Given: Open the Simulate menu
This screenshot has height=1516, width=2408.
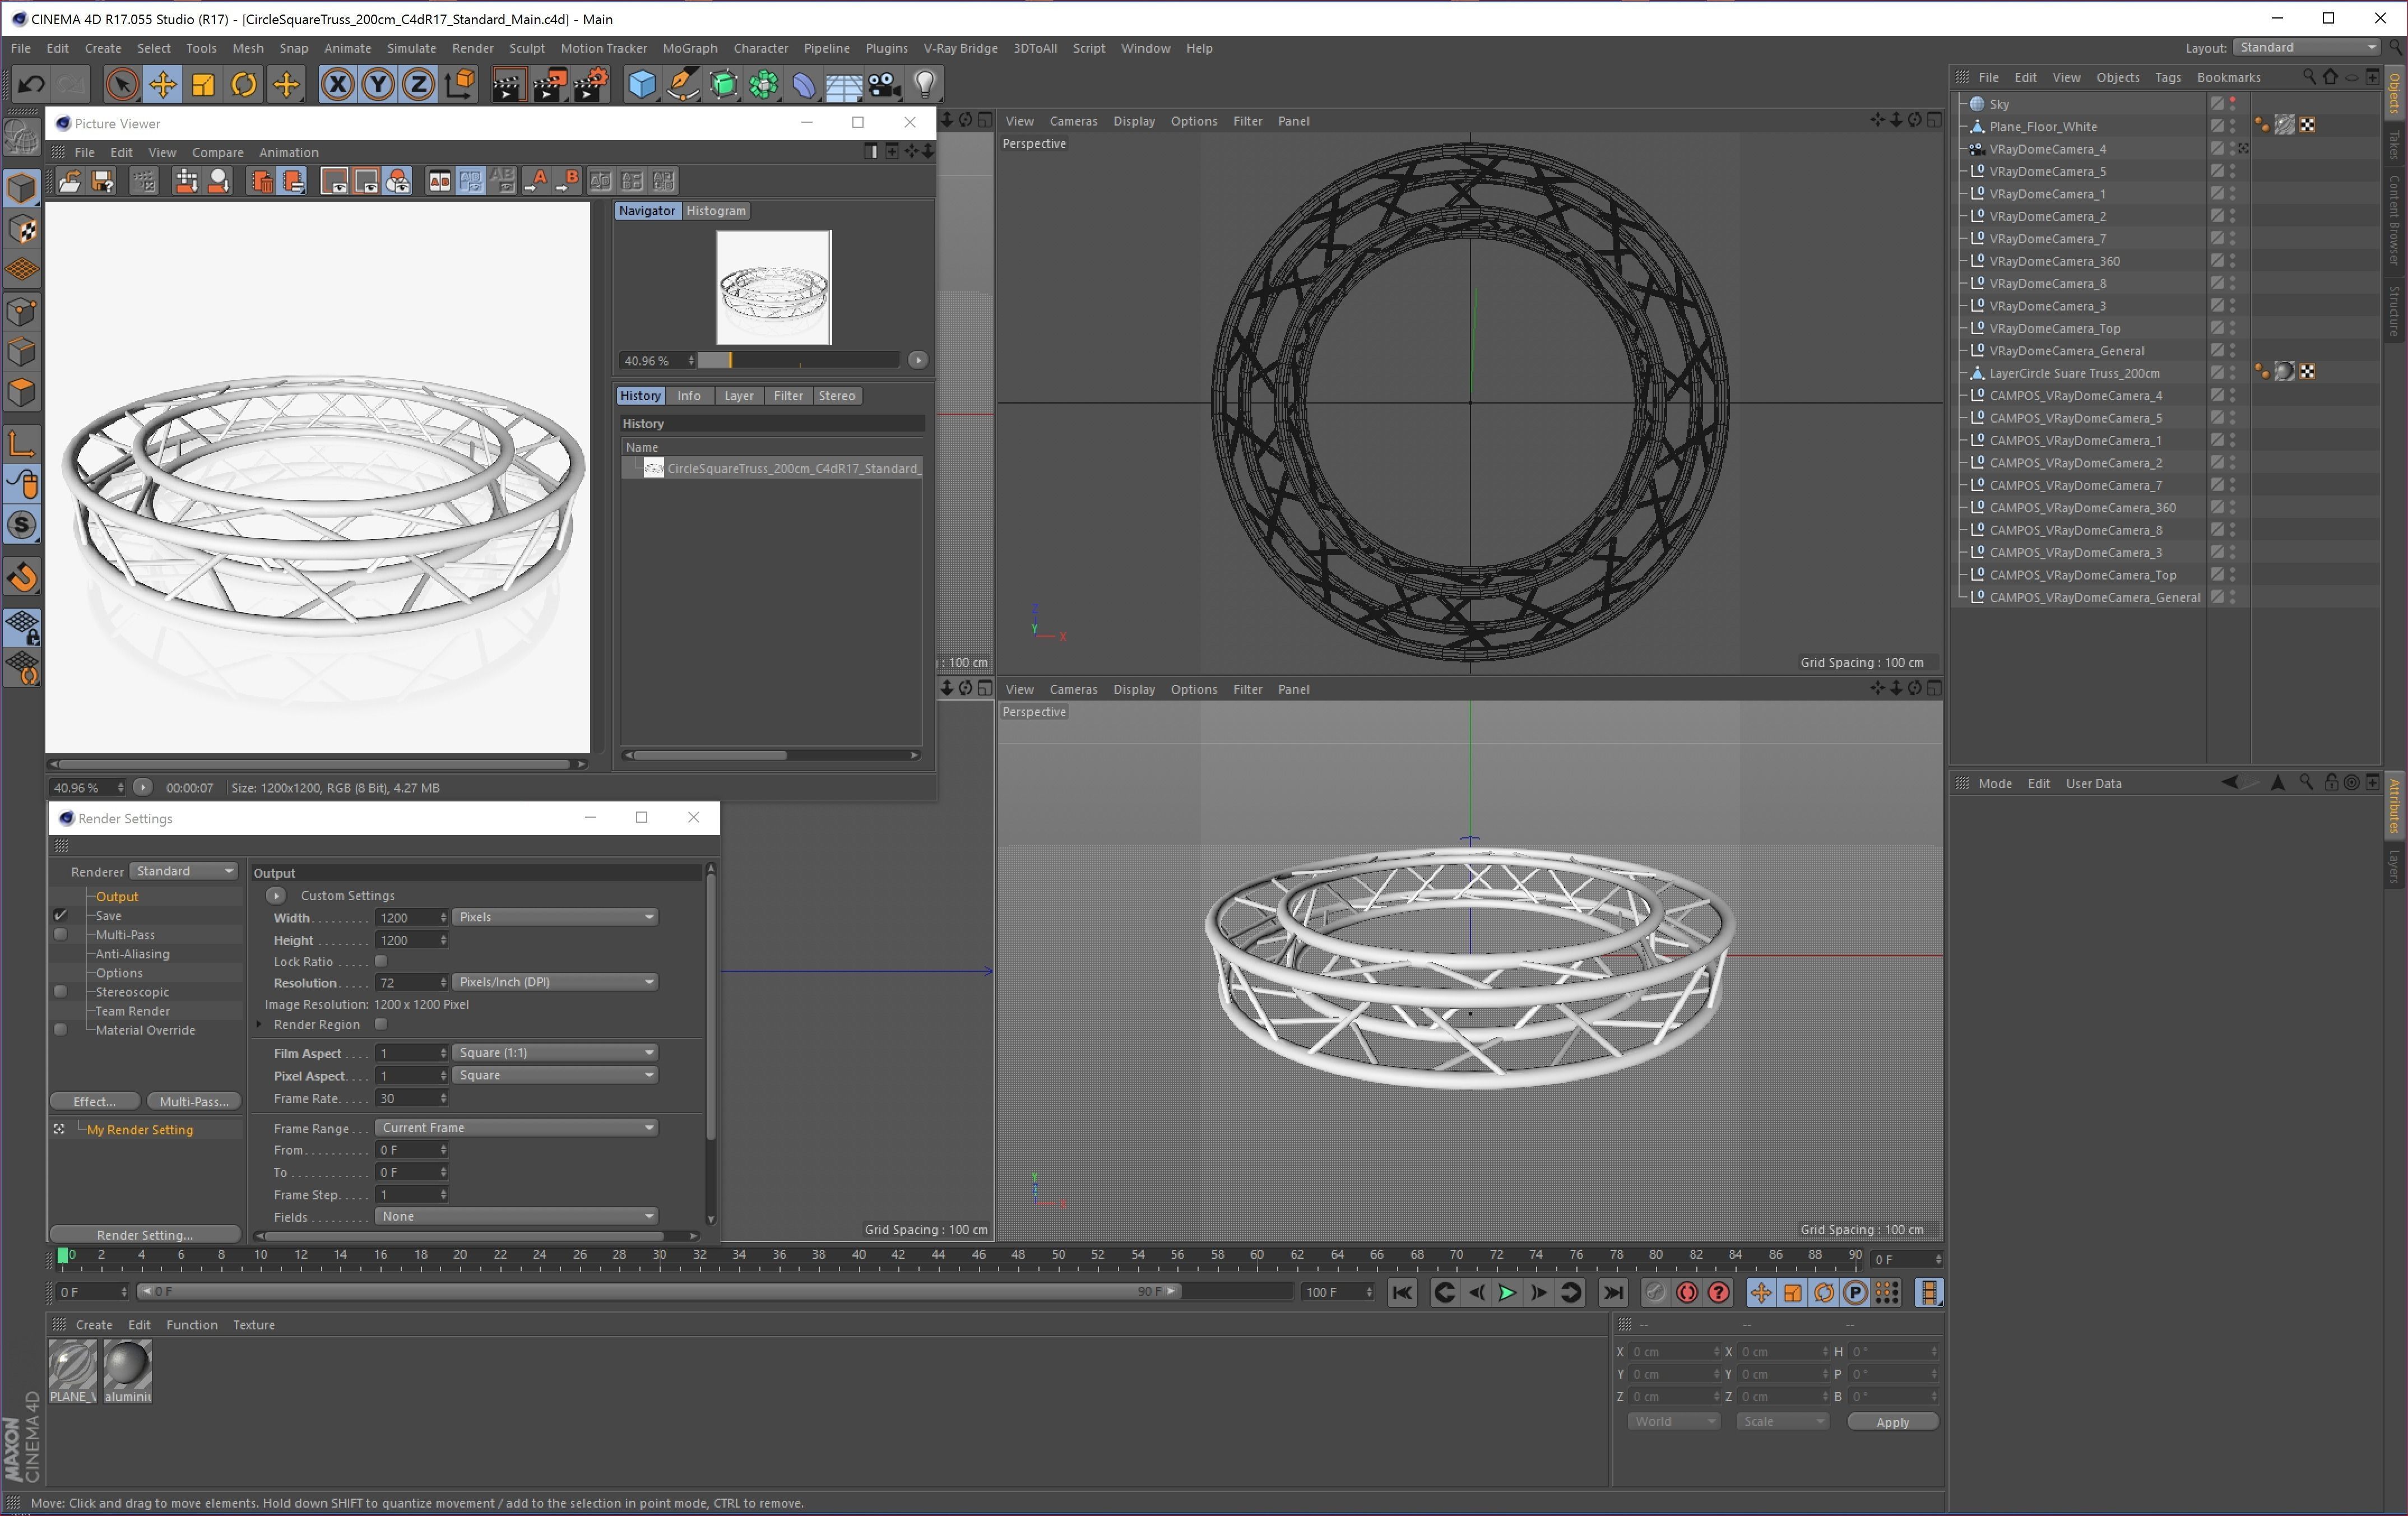Looking at the screenshot, I should [411, 48].
